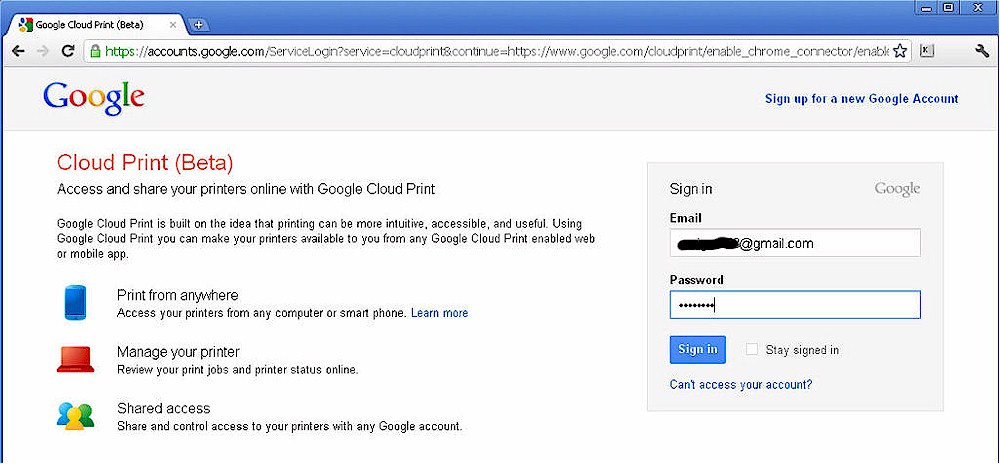Click the Password input field
Viewport: 1000px width, 464px height.
click(795, 305)
